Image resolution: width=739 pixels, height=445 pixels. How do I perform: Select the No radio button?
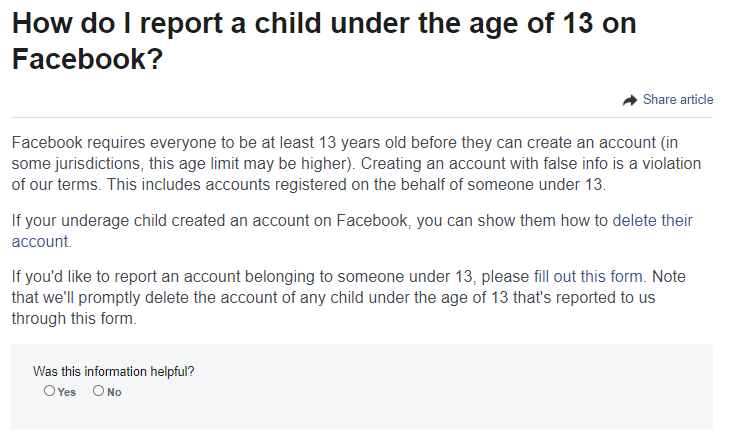coord(98,391)
